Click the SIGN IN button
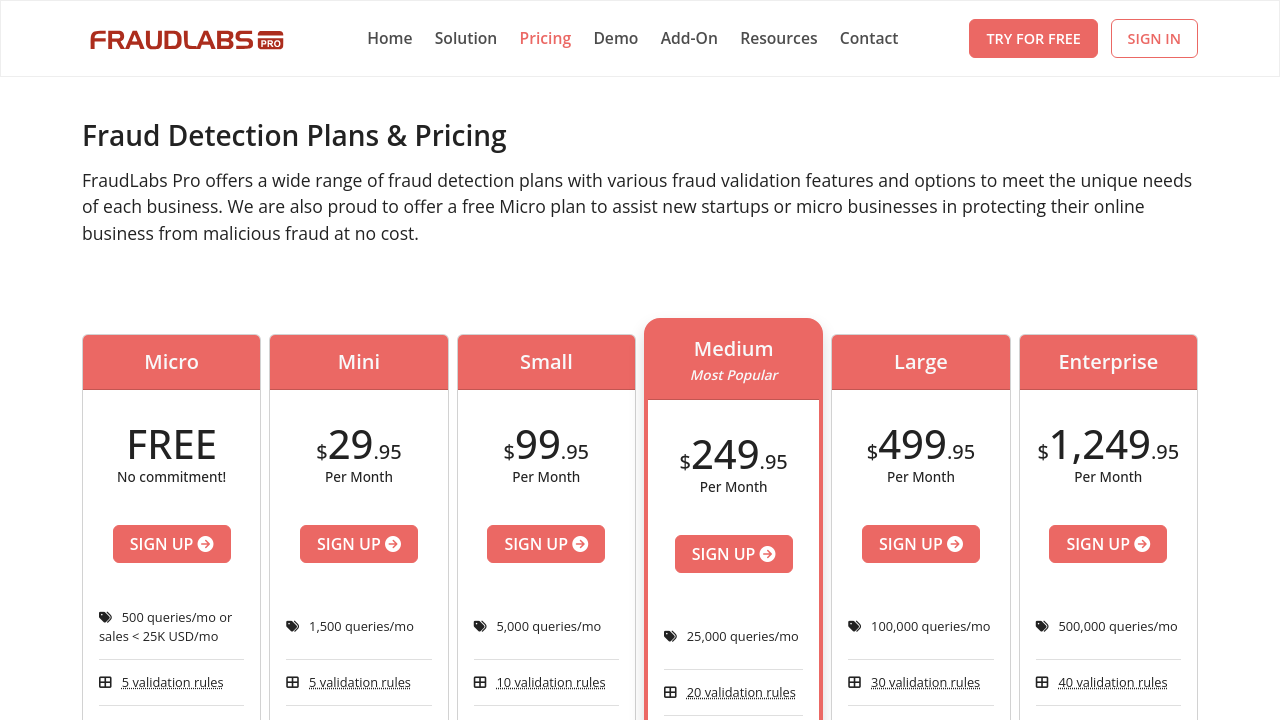 point(1154,39)
